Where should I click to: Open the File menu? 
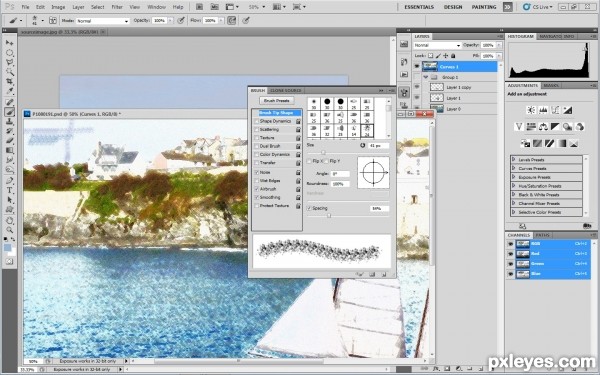tap(25, 7)
